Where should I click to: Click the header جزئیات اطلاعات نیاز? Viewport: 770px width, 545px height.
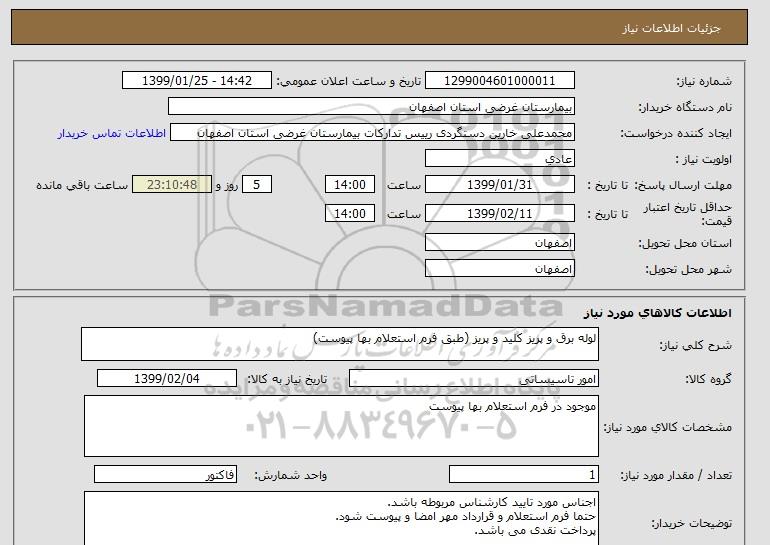[x=671, y=28]
